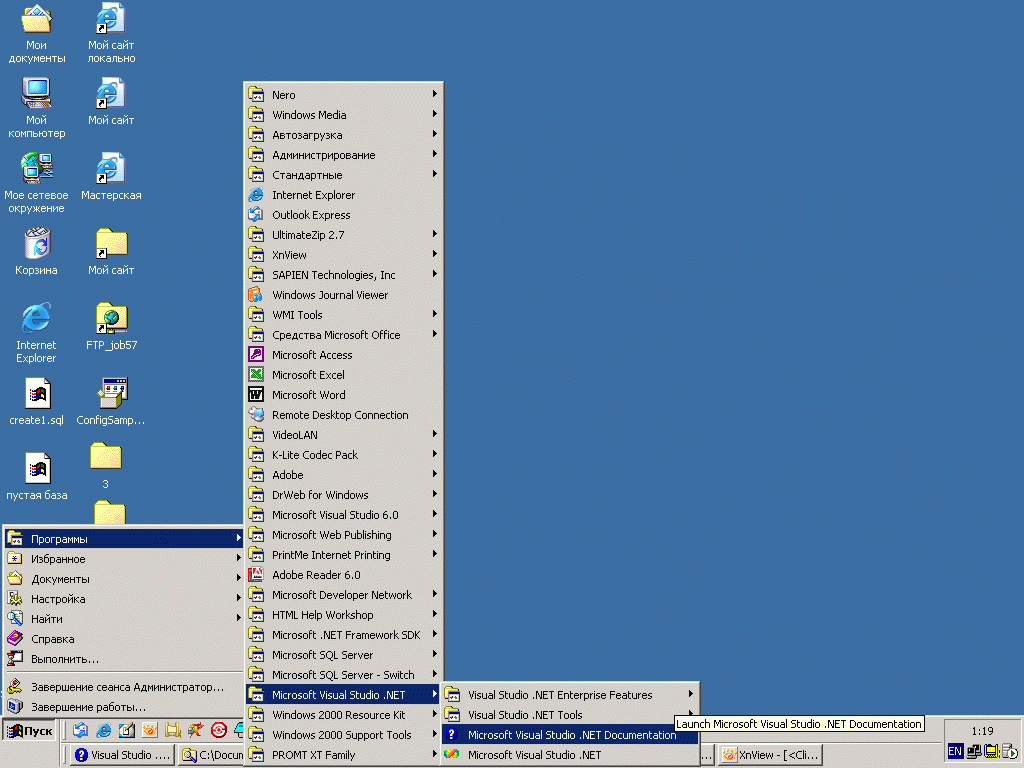This screenshot has width=1024, height=768.
Task: Launch Microsoft Visual Studio .NET Documentation
Action: 569,735
